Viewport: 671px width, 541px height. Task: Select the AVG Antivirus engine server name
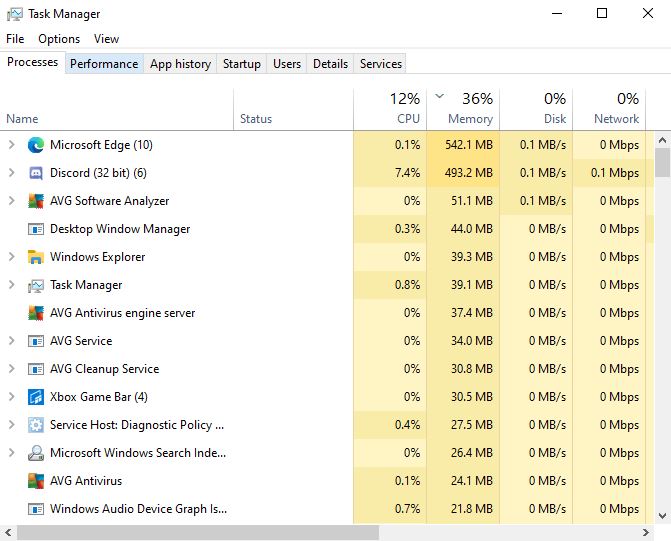[x=122, y=313]
